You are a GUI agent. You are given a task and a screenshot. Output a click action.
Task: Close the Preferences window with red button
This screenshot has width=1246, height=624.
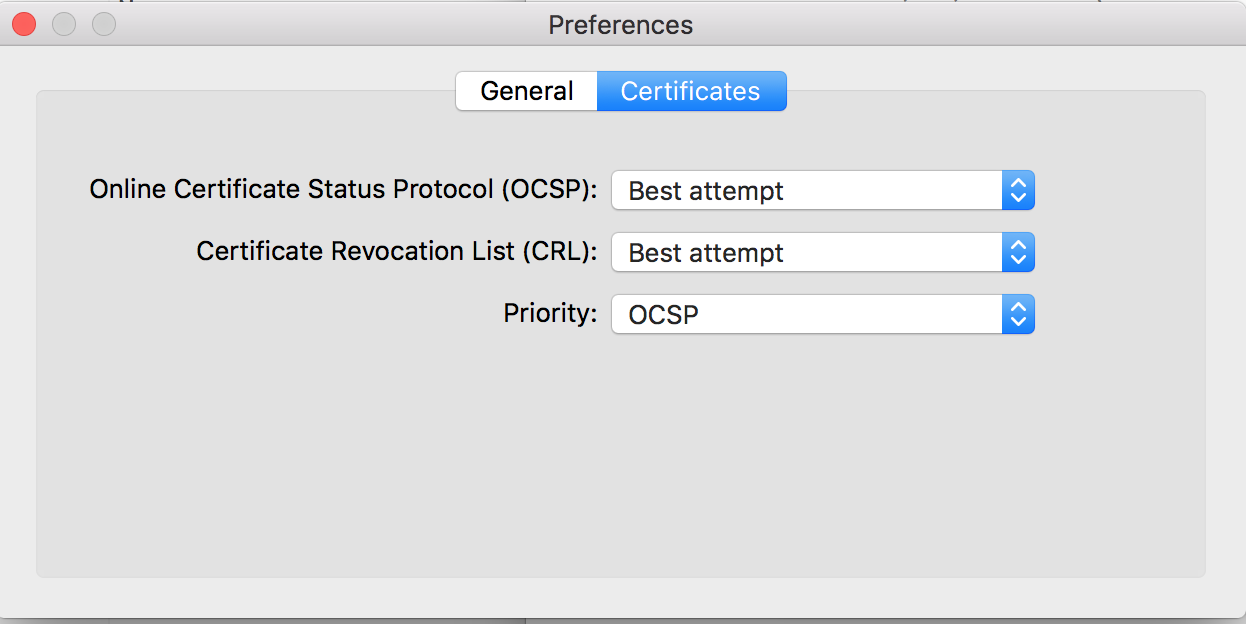click(24, 24)
